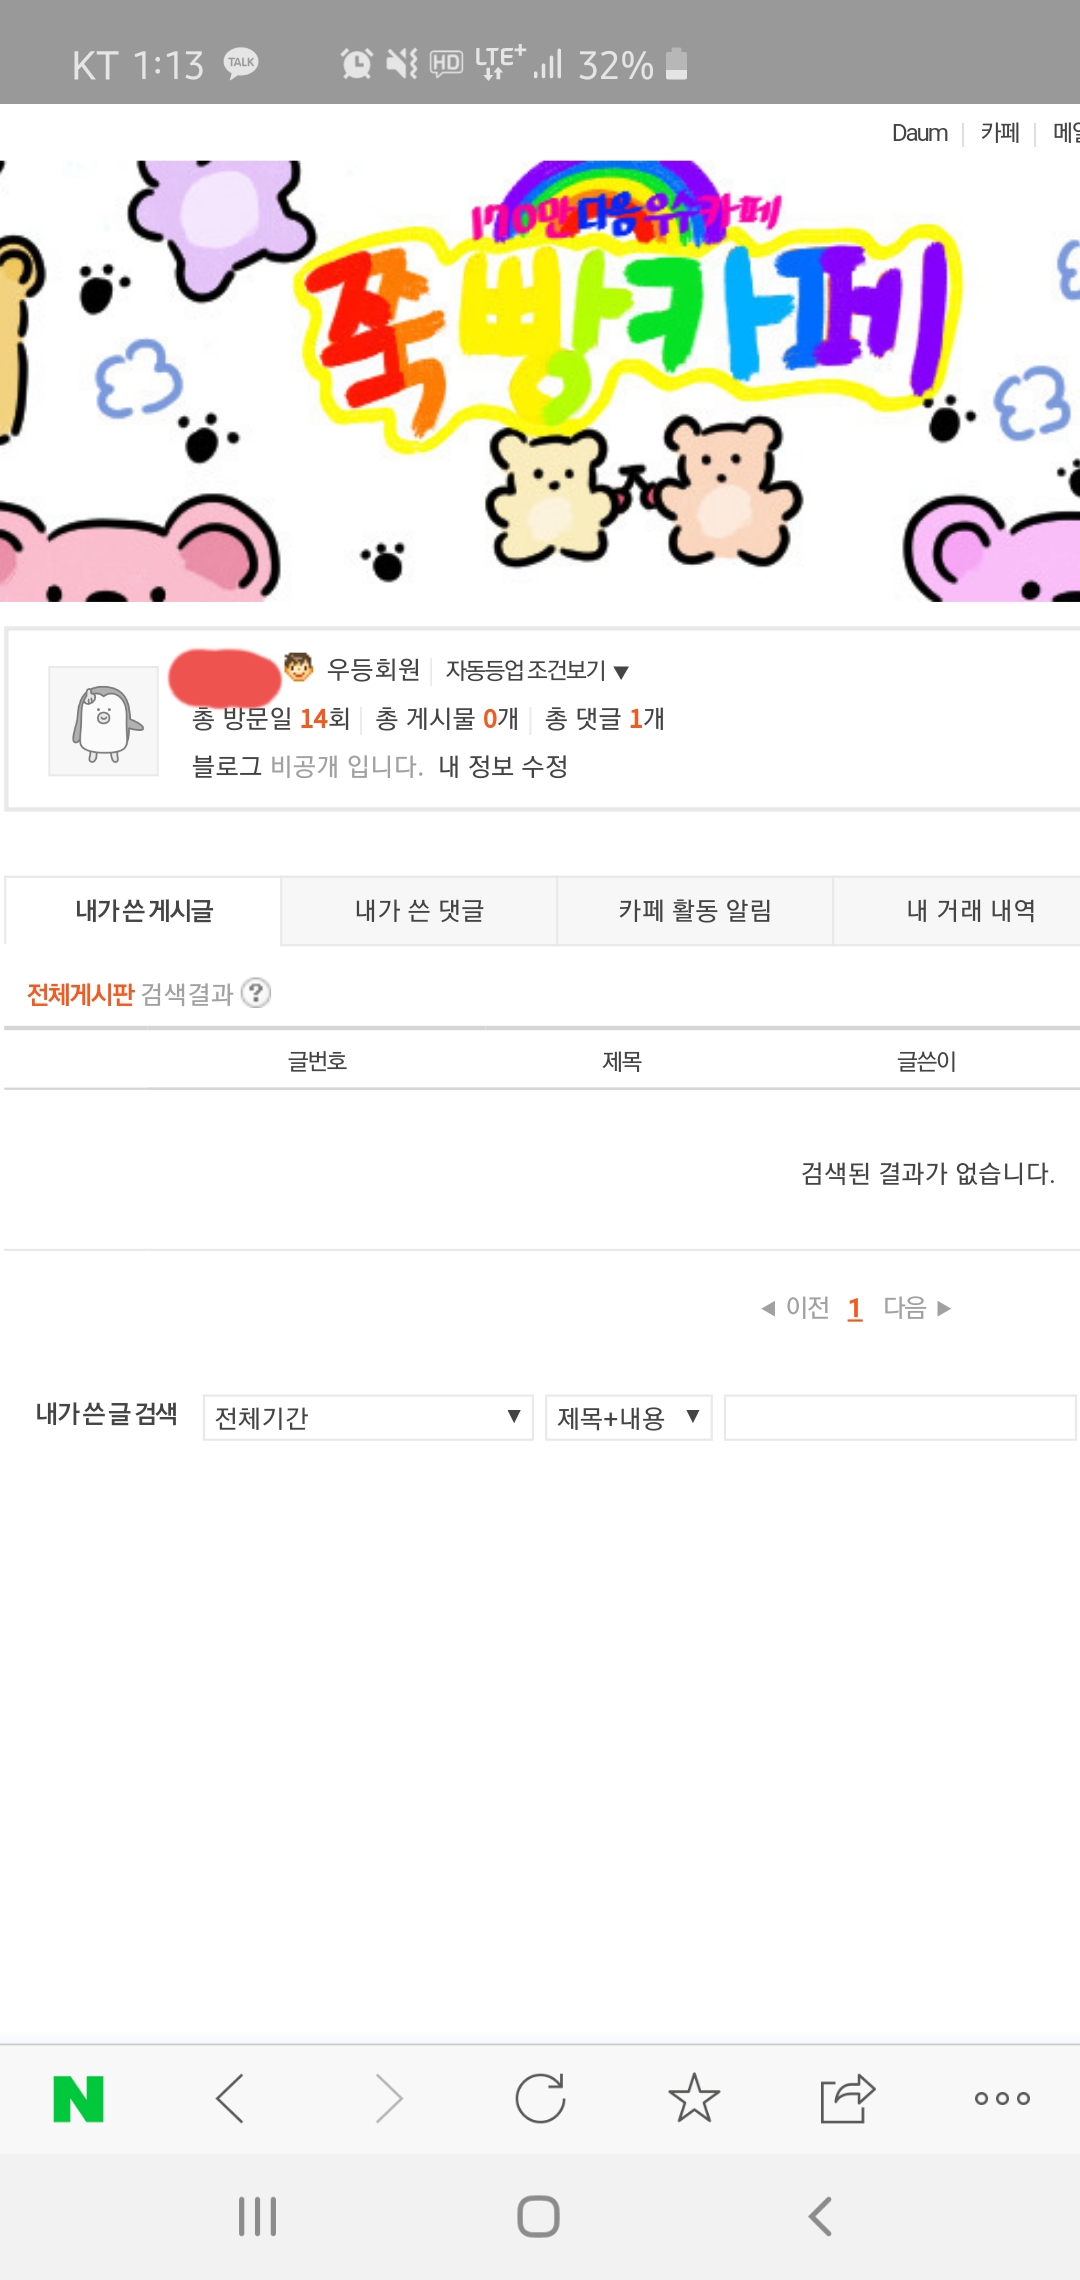Open the three-dot more menu
The height and width of the screenshot is (2280, 1080).
pyautogui.click(x=1002, y=2098)
